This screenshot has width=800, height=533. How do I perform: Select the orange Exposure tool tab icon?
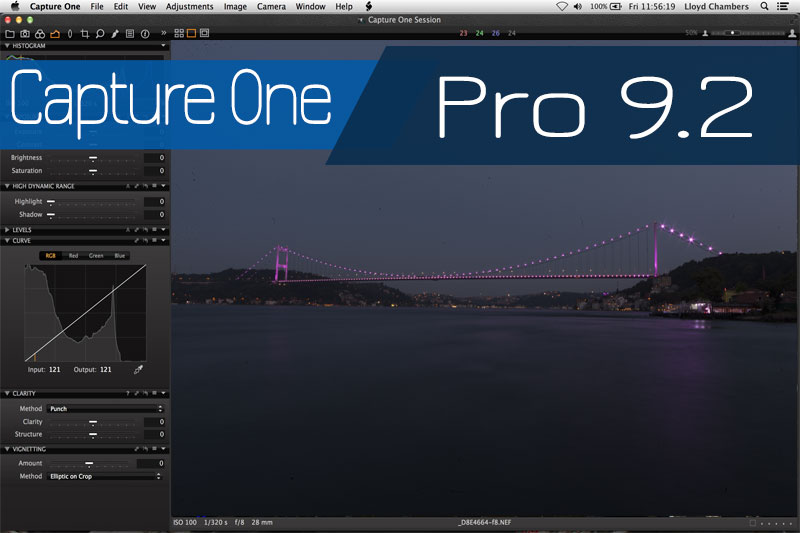[55, 34]
